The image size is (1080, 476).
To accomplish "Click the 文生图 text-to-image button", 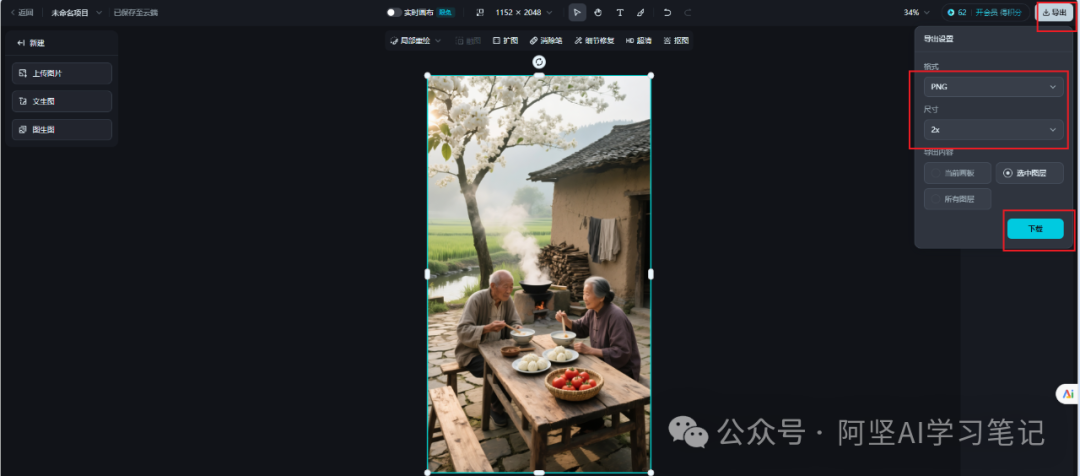I will pyautogui.click(x=62, y=101).
